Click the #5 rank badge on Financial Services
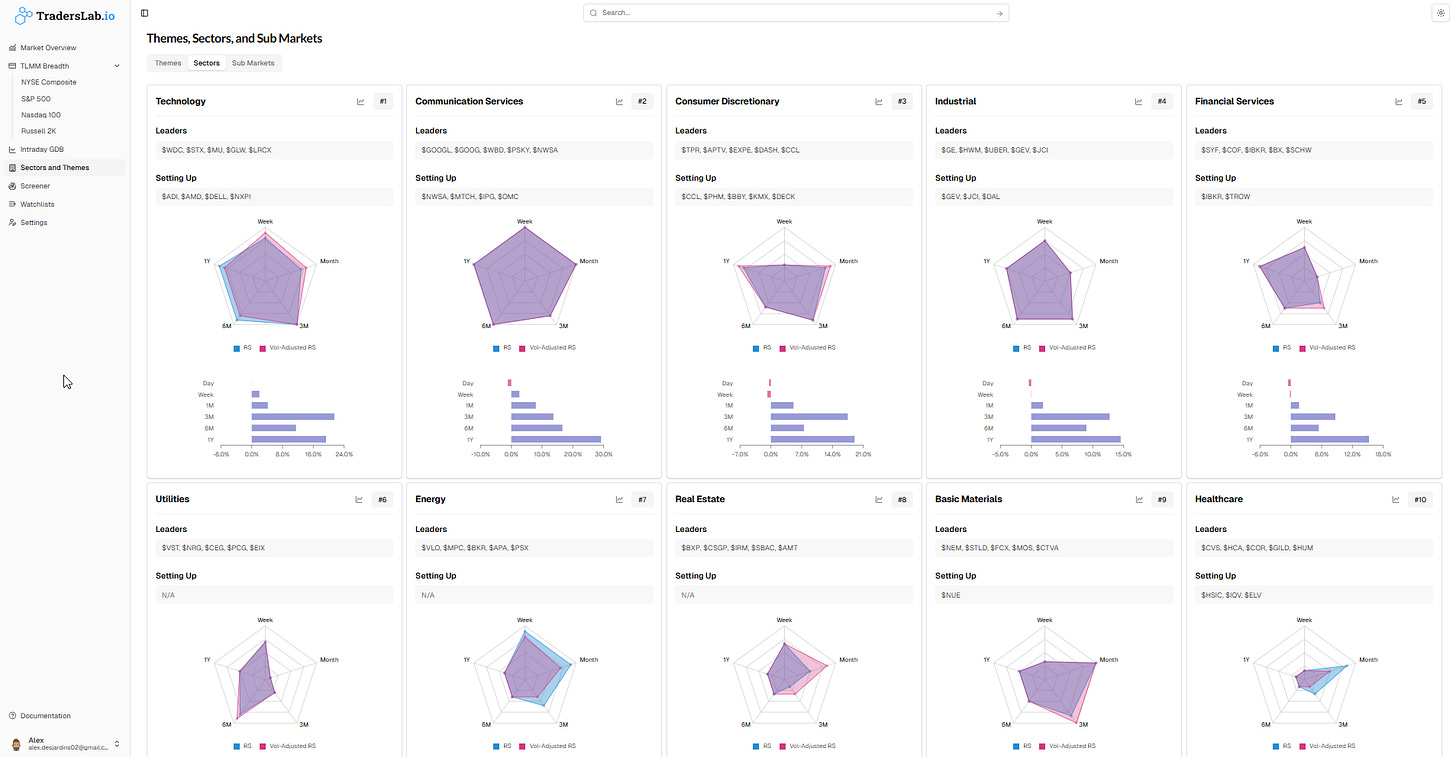The image size is (1456, 757). point(1422,101)
